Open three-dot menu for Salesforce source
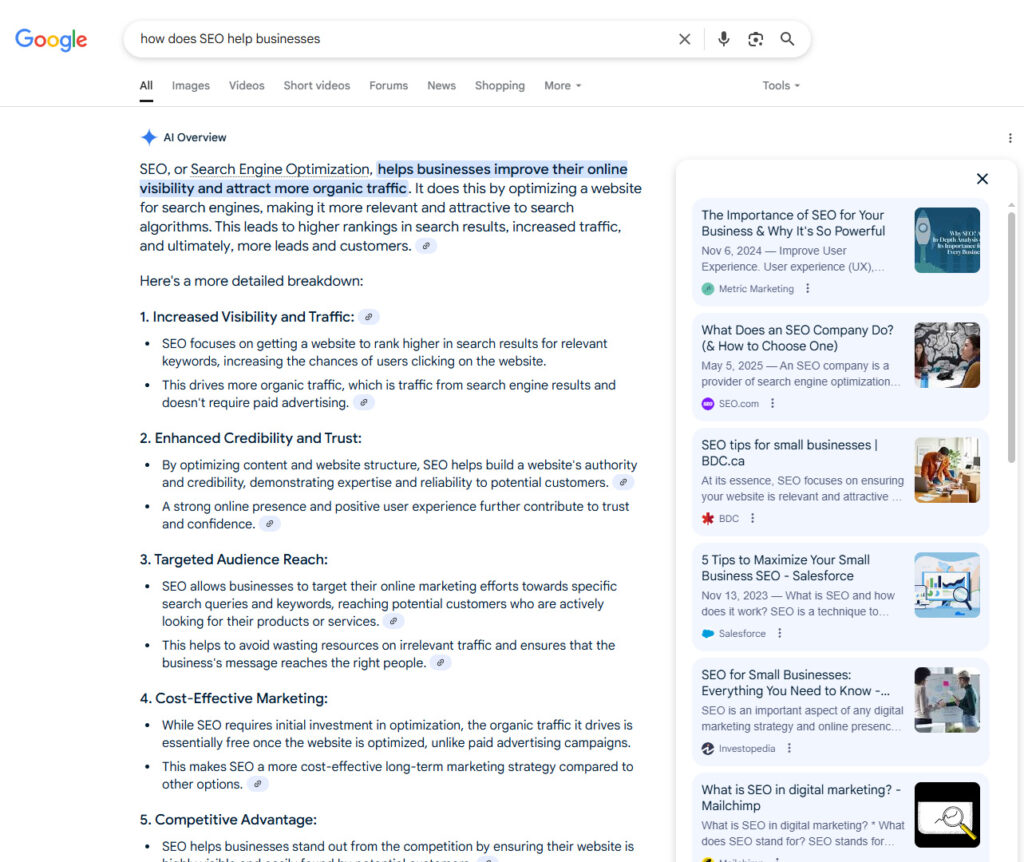The image size is (1024, 862). pyautogui.click(x=779, y=633)
